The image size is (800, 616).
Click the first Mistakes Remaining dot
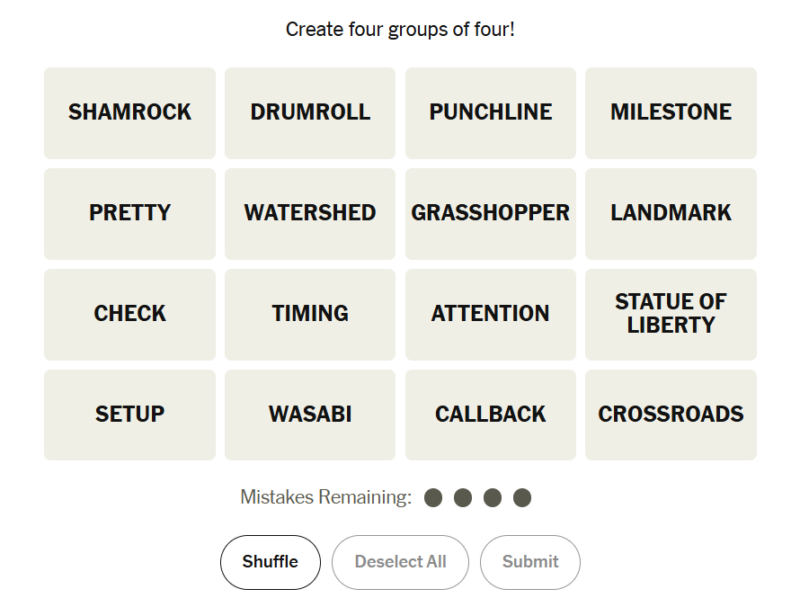433,497
